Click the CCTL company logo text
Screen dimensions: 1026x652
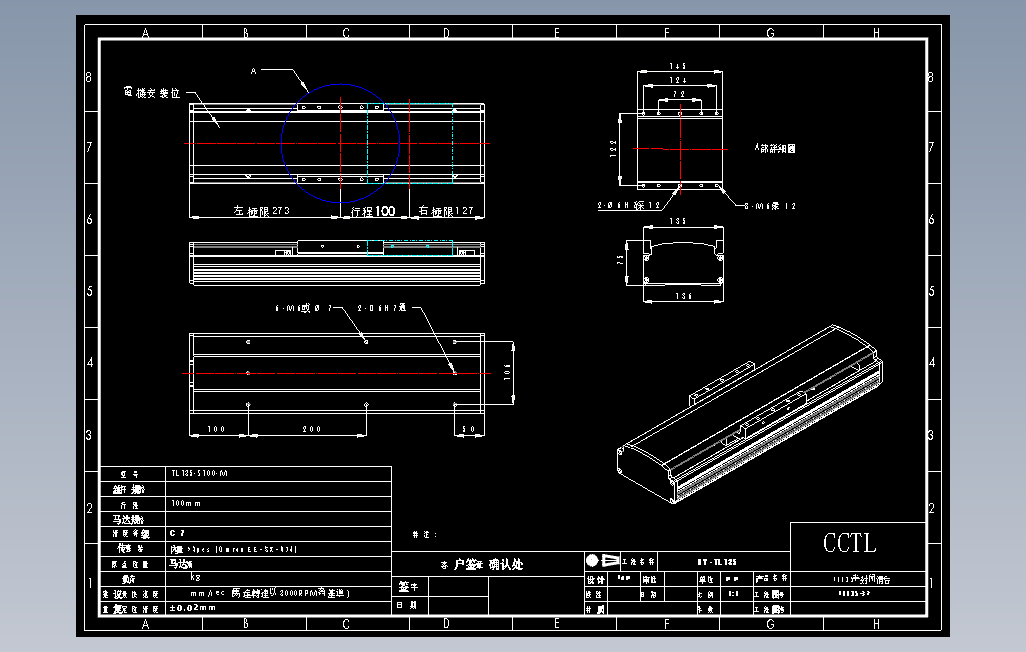[849, 543]
